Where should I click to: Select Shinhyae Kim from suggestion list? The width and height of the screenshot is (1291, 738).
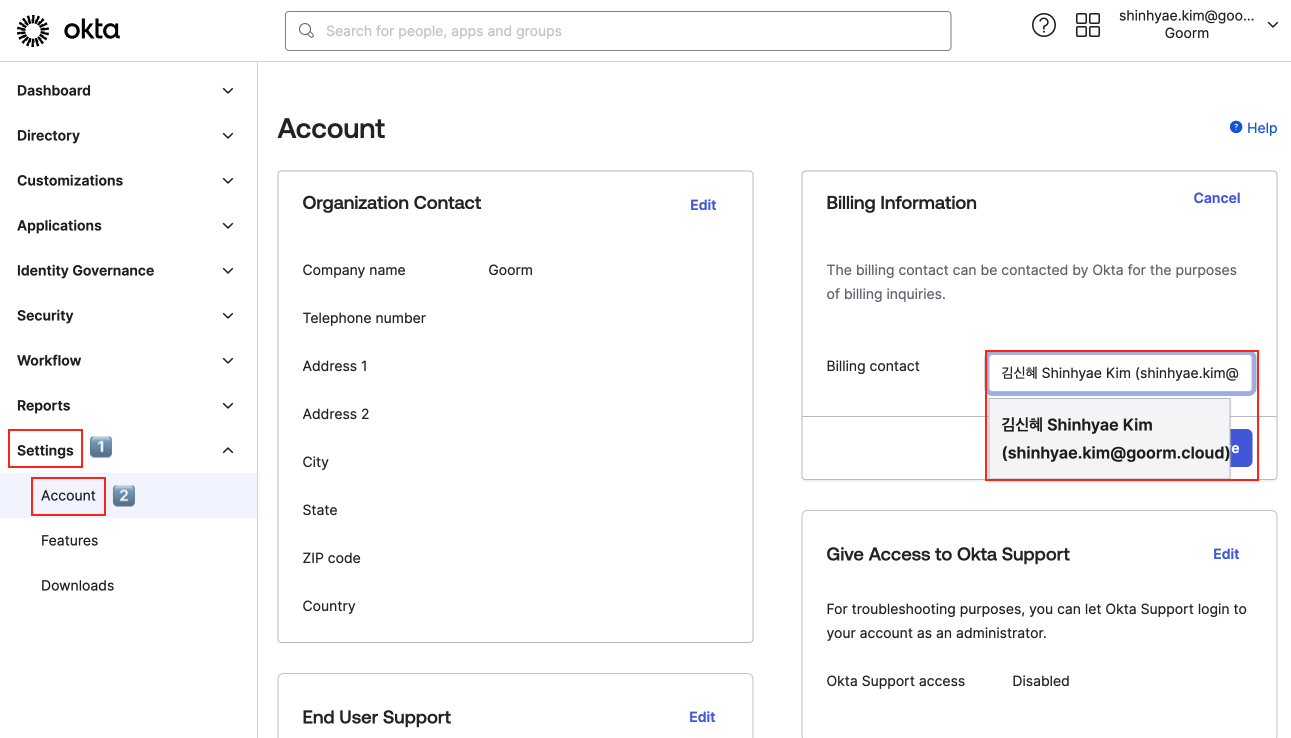1108,439
